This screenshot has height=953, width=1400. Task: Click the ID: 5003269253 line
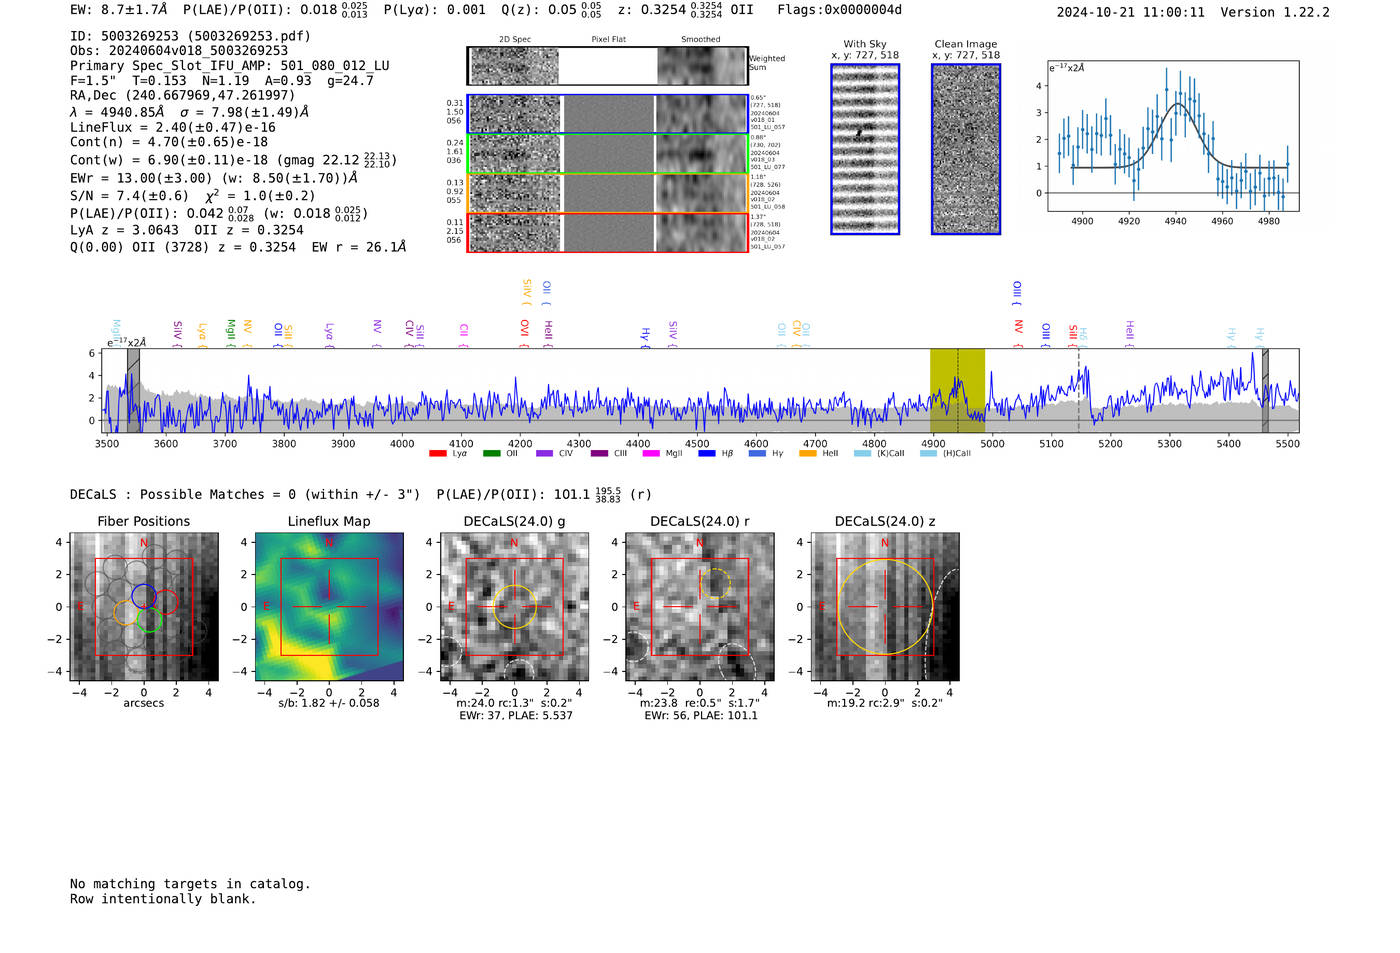click(191, 36)
